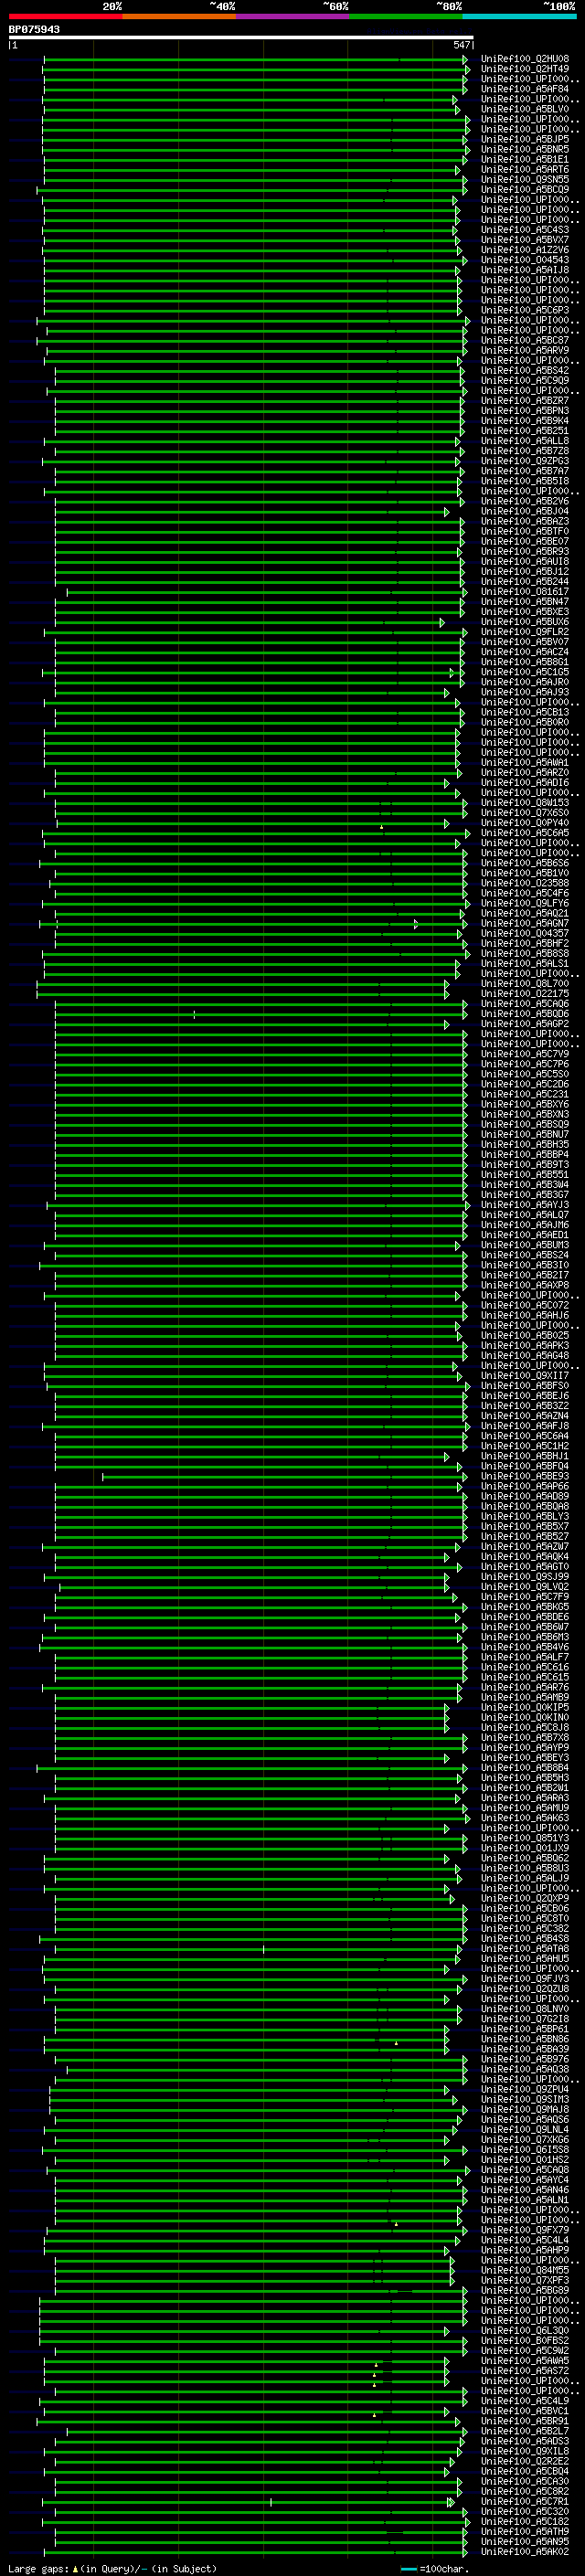Open hit UniRef100_A5AJ93

coord(525,692)
